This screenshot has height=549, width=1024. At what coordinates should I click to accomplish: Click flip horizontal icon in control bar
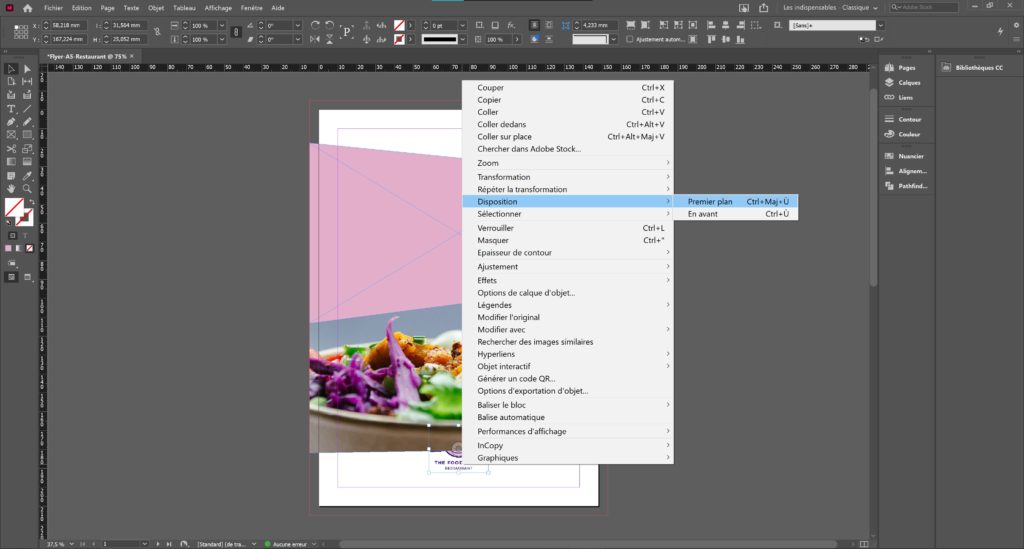pos(315,39)
